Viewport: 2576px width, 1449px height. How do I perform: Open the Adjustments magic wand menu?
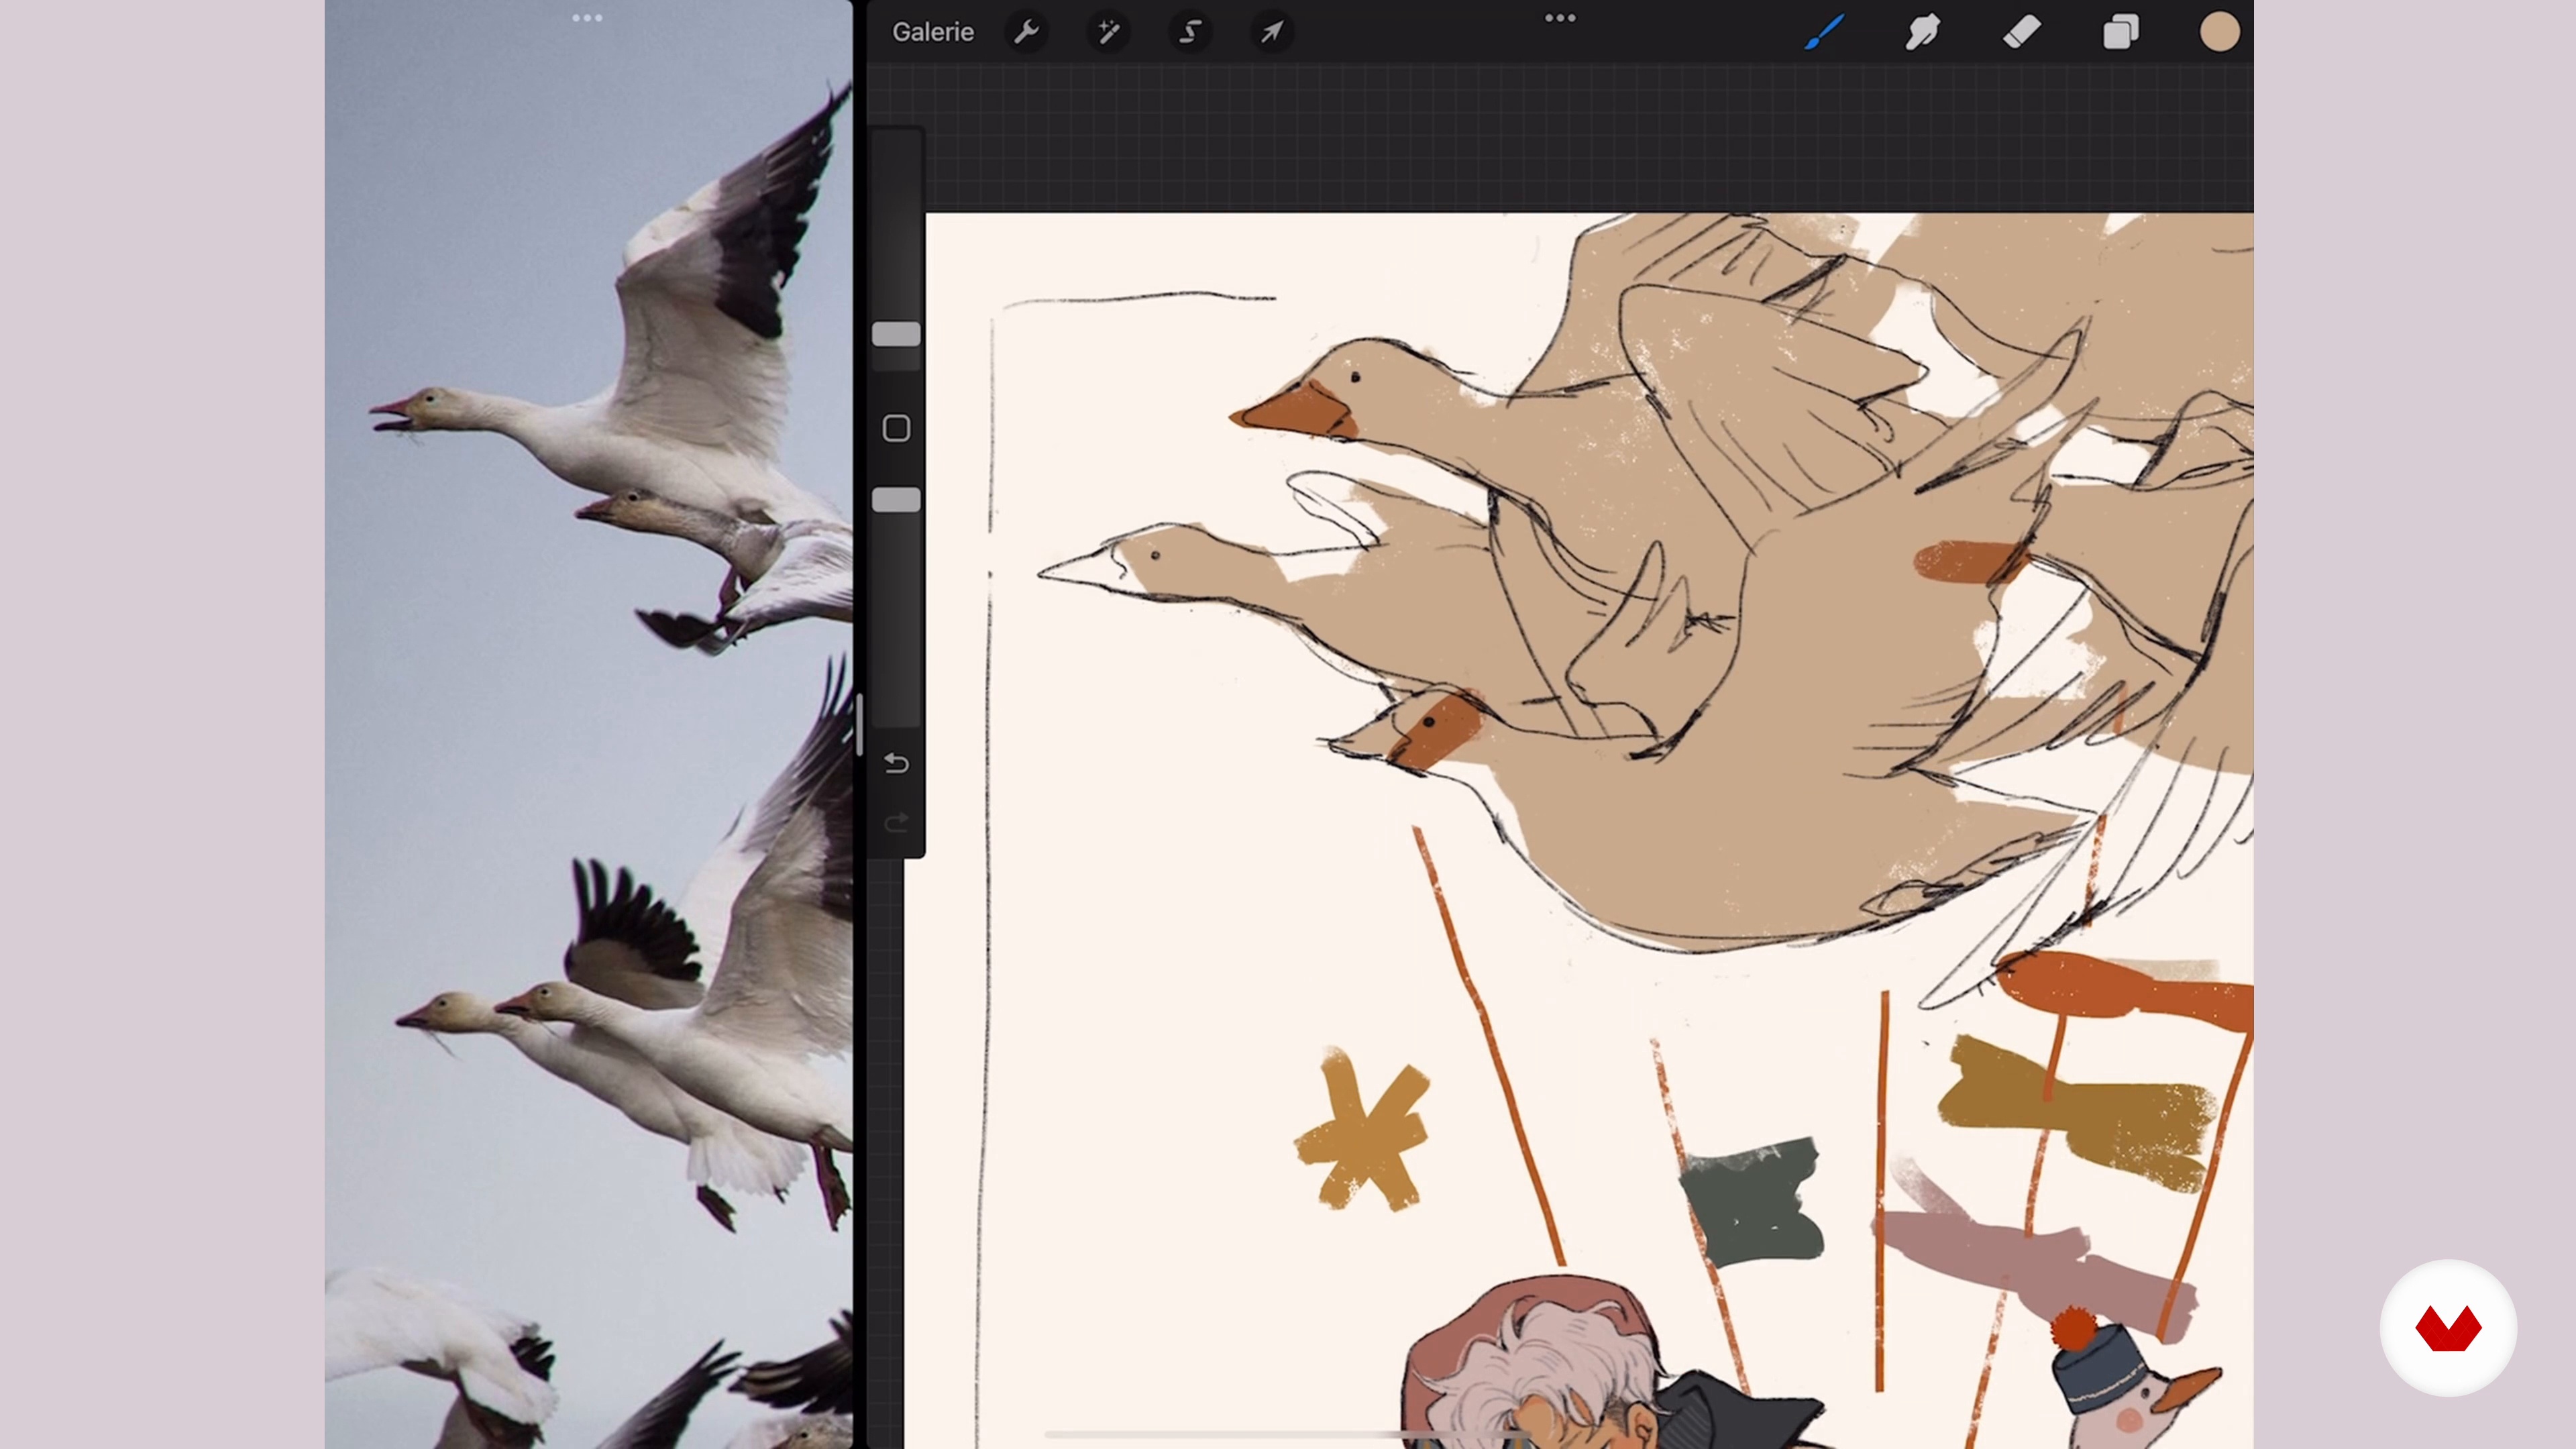(1108, 32)
